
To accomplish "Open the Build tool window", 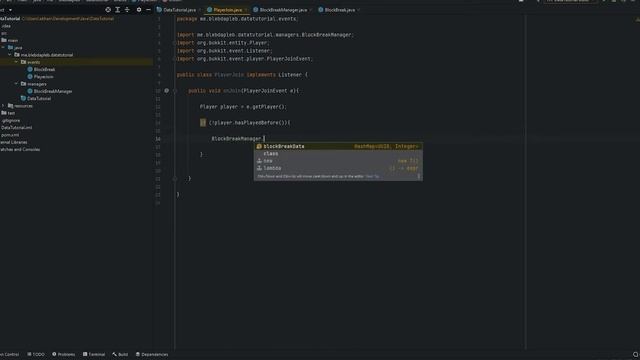I will click(x=120, y=354).
